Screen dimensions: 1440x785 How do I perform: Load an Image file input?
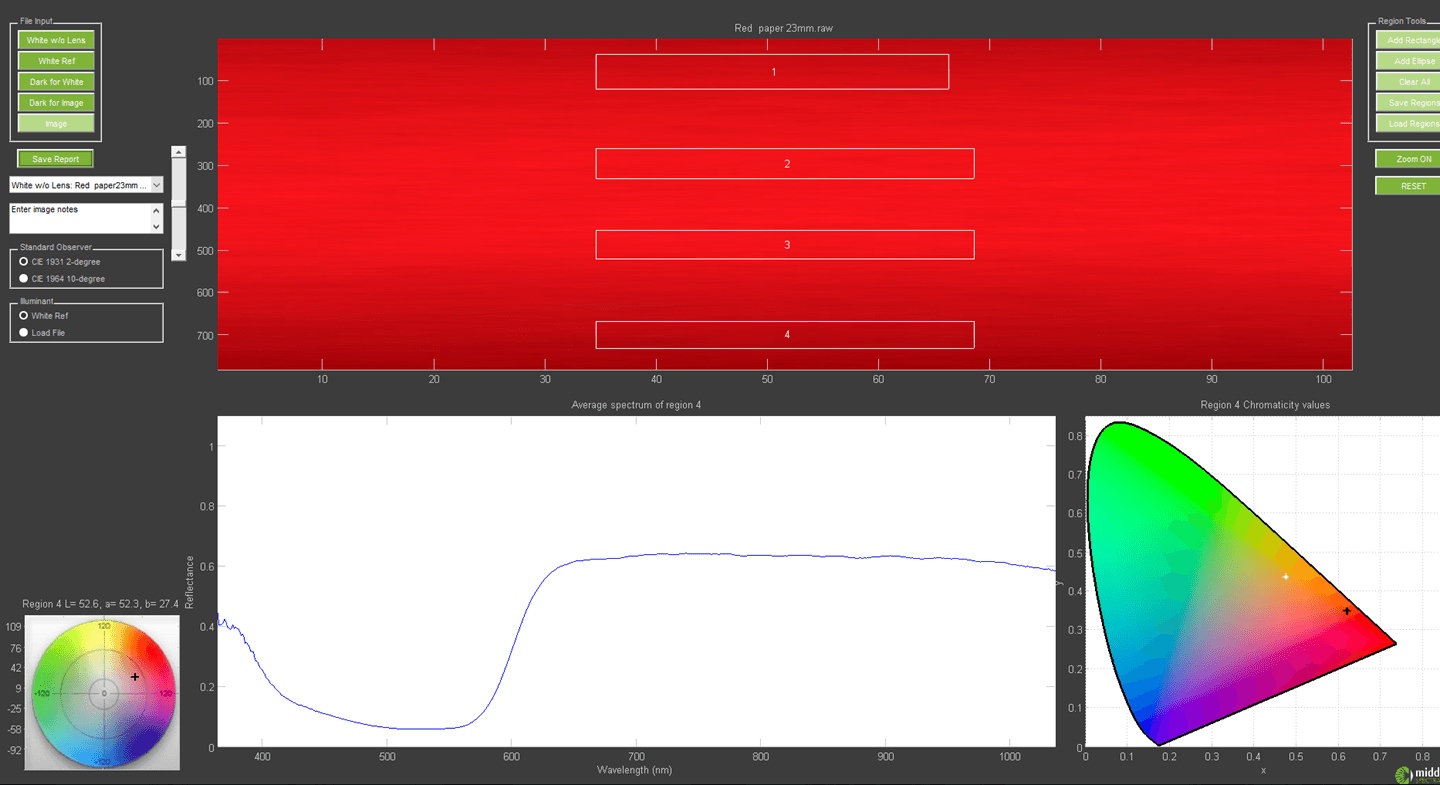[55, 122]
